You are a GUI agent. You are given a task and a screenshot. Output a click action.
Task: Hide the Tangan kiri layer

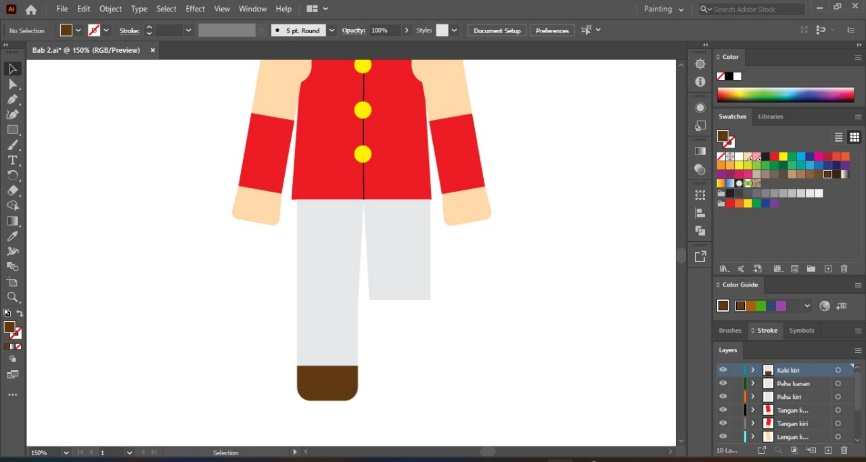(723, 423)
